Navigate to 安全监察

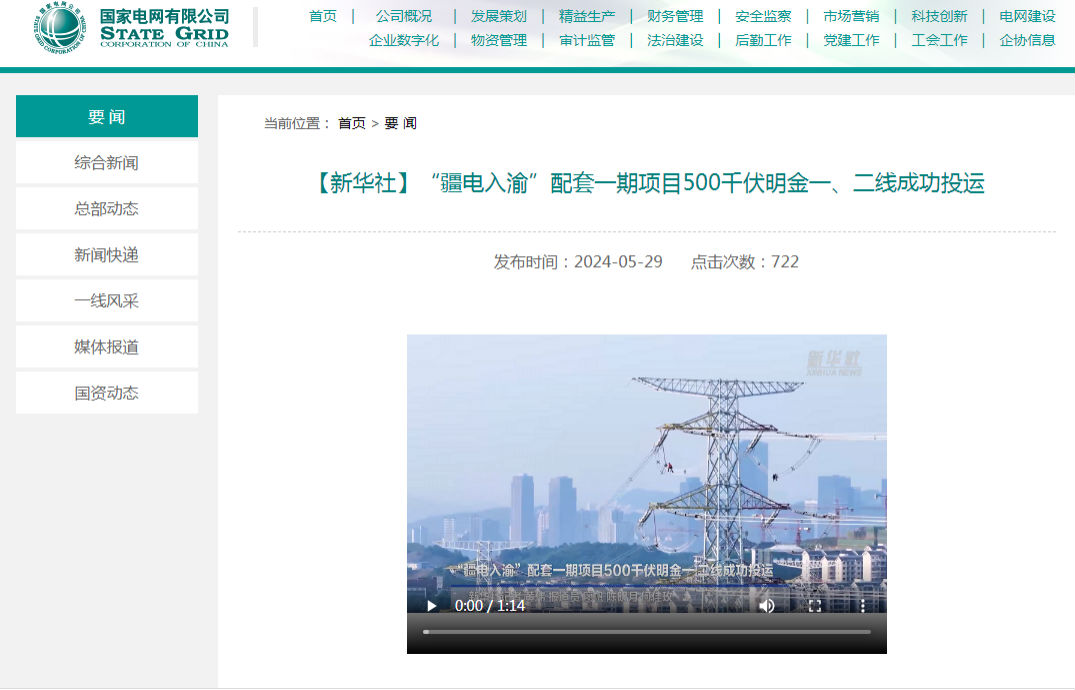(x=763, y=16)
